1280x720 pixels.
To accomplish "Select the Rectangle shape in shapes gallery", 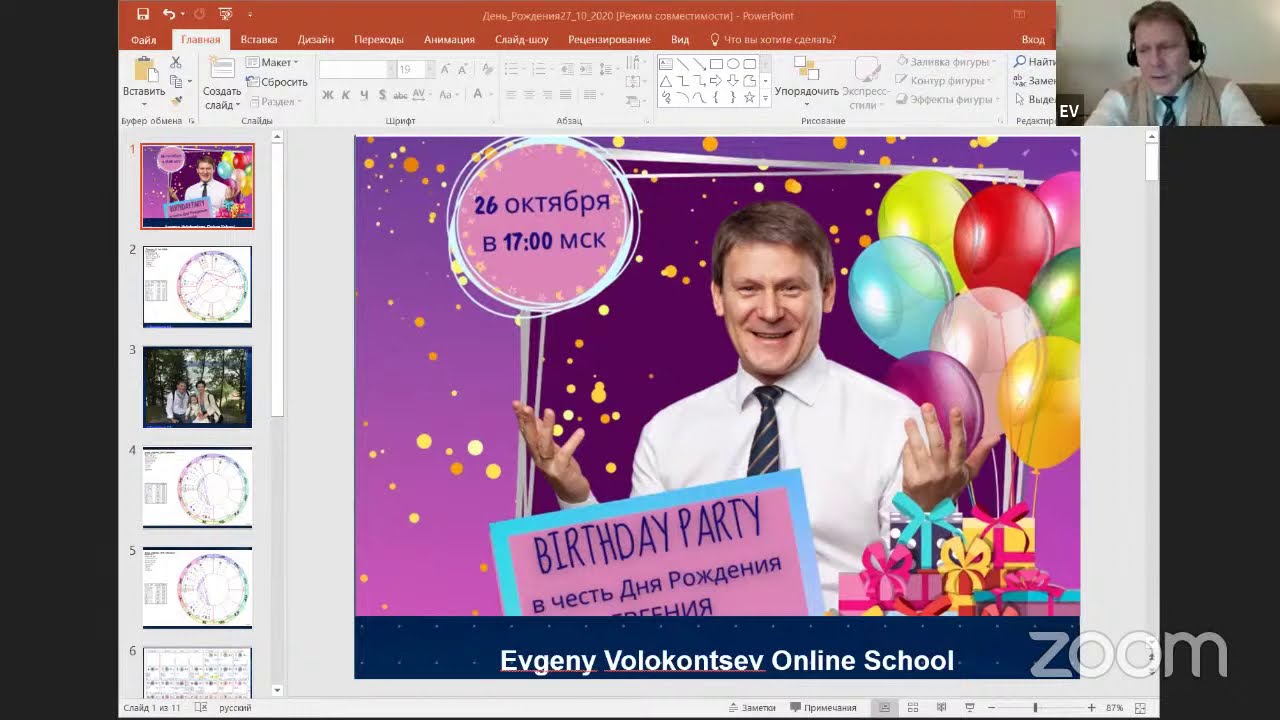I will click(x=716, y=64).
